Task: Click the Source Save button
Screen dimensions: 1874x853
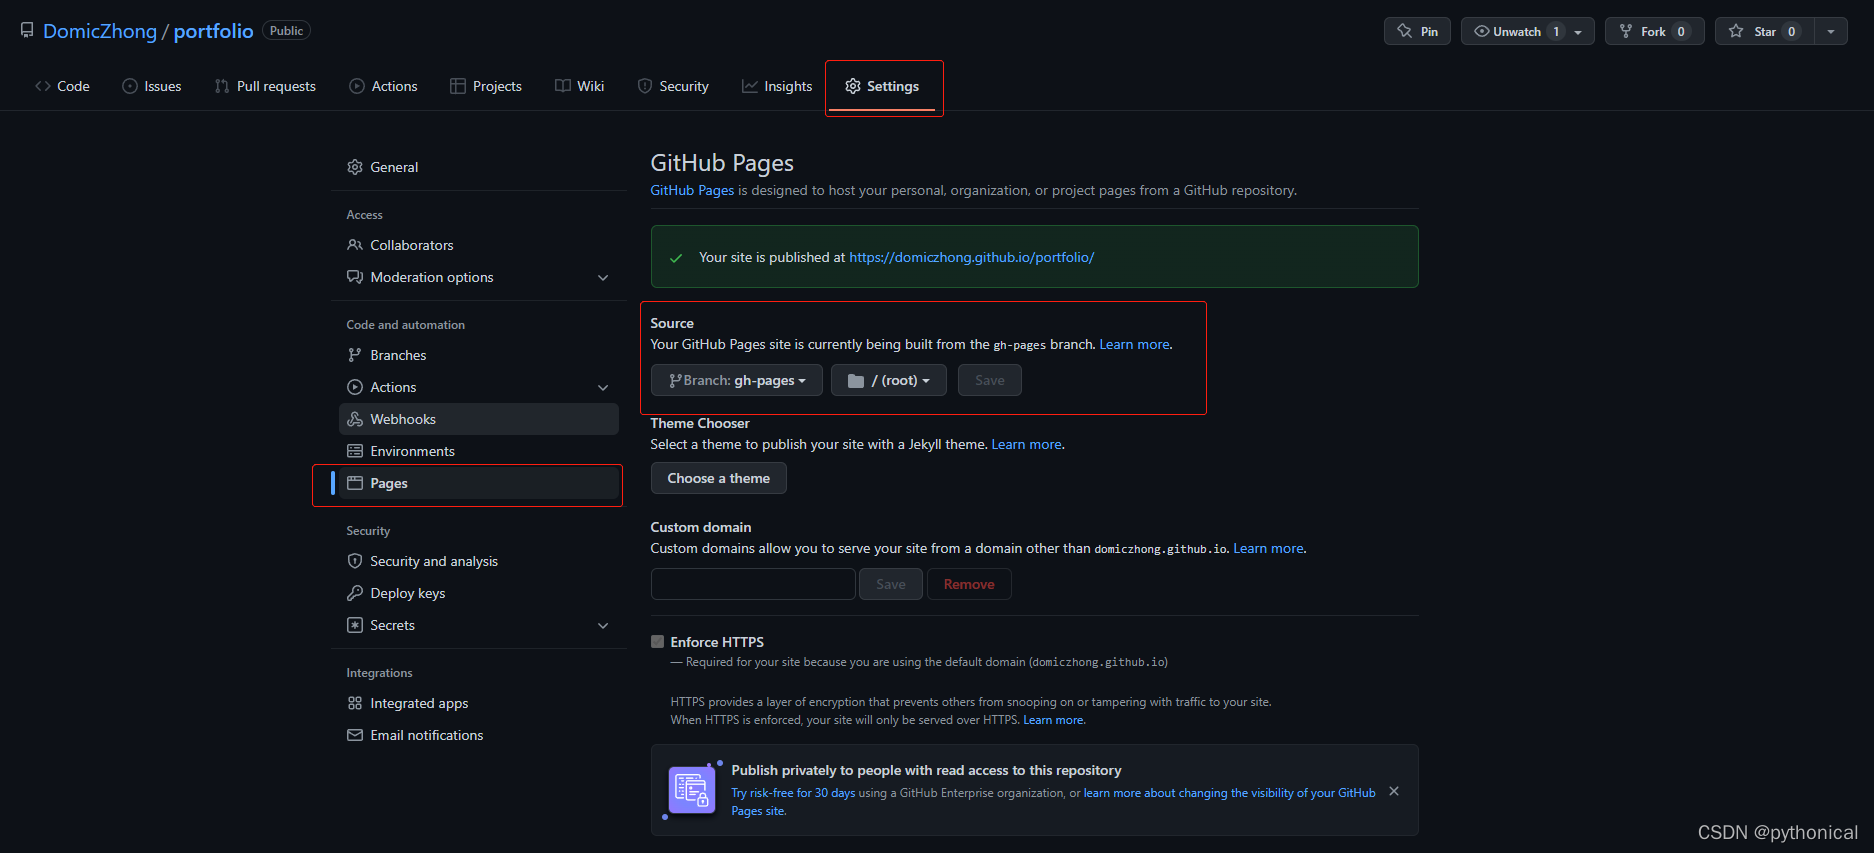Action: click(x=990, y=380)
